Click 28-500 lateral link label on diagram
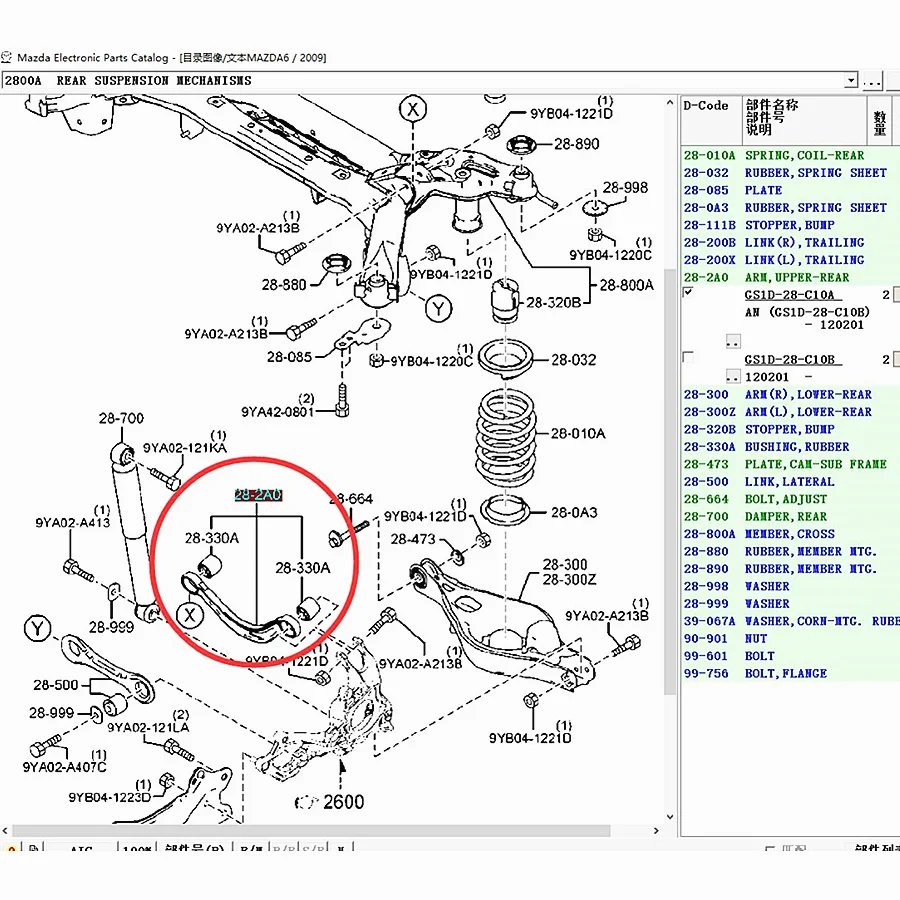 pos(56,685)
